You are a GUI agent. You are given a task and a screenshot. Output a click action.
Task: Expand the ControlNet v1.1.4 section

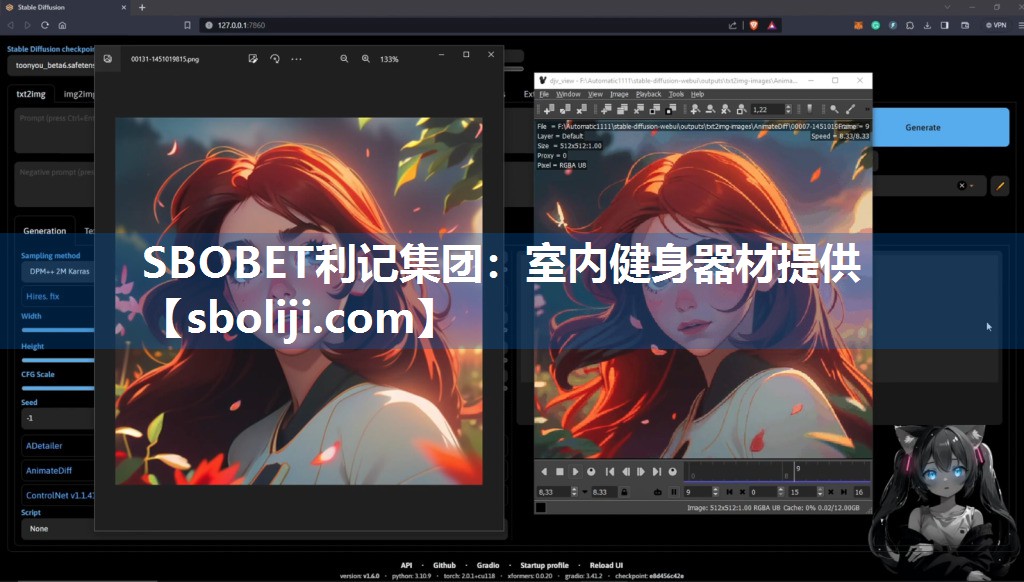57,495
